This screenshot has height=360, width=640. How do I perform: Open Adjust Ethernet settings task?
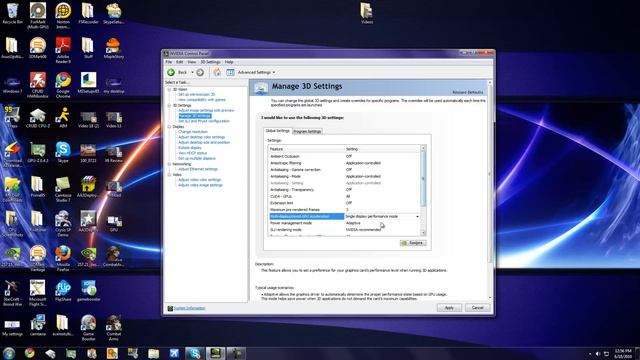198,169
